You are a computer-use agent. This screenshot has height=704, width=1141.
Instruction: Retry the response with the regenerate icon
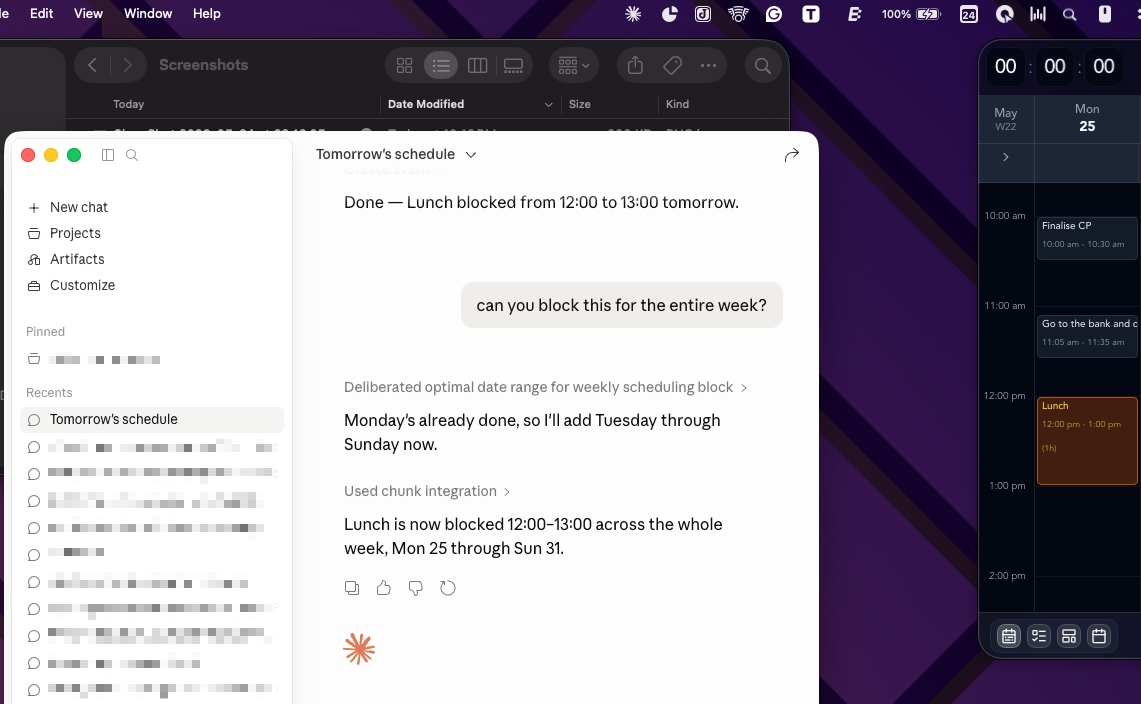(448, 588)
